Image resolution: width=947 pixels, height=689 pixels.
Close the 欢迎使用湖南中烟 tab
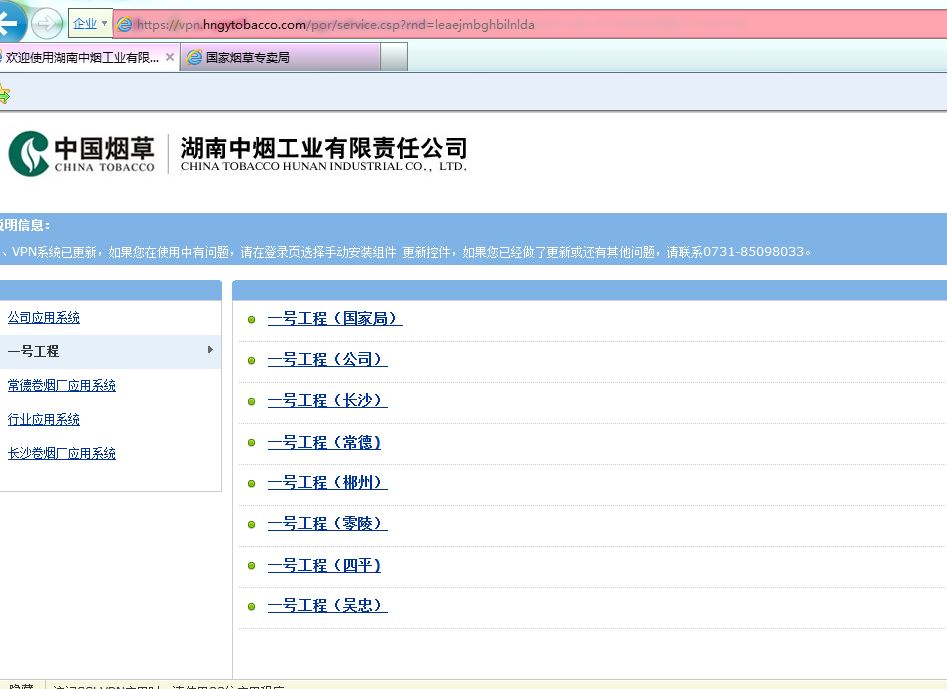point(170,57)
